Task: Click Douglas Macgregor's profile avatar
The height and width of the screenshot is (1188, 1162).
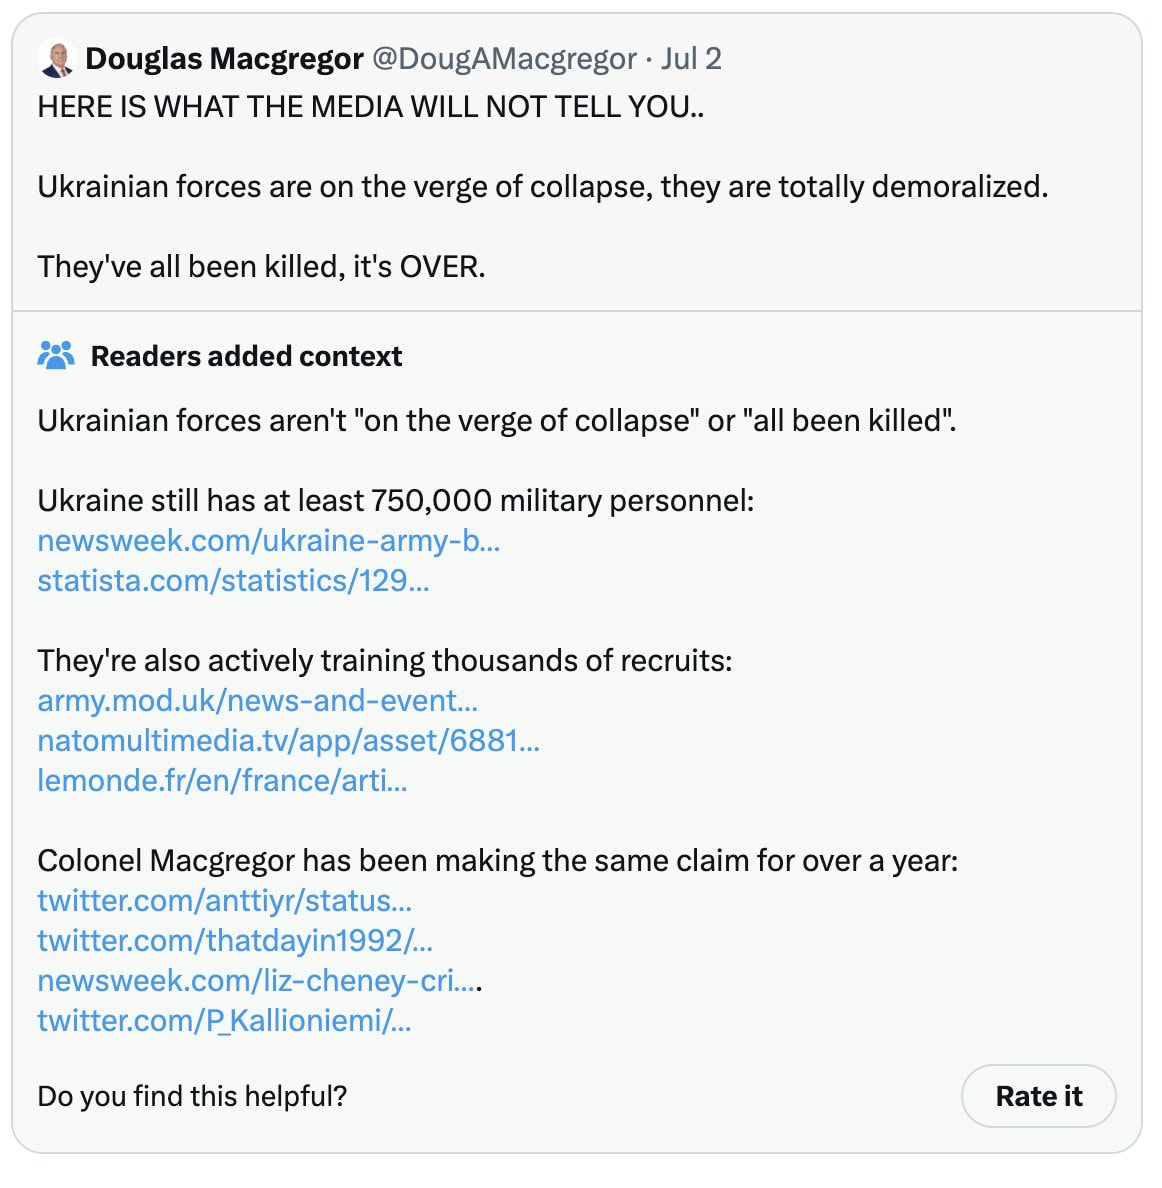Action: (57, 59)
